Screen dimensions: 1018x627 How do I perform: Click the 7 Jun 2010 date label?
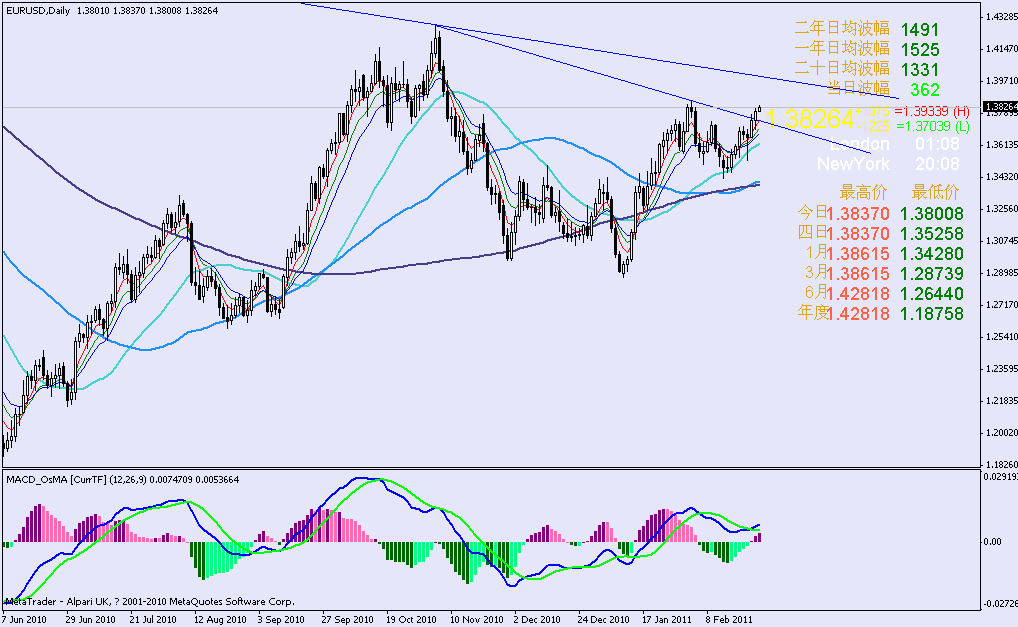coord(23,619)
